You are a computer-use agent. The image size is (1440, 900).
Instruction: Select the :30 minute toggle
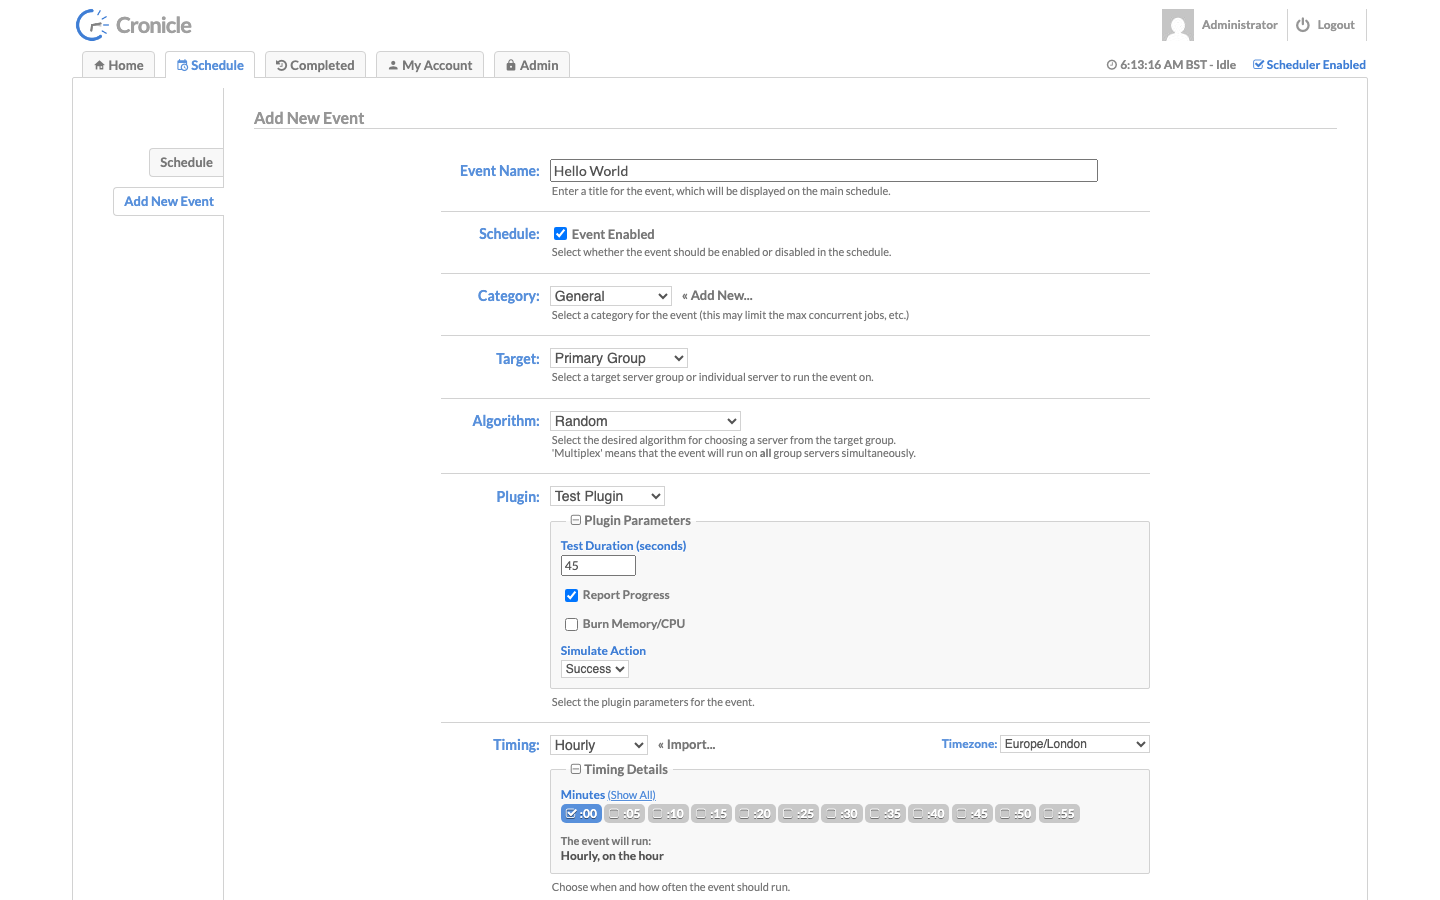(x=842, y=814)
